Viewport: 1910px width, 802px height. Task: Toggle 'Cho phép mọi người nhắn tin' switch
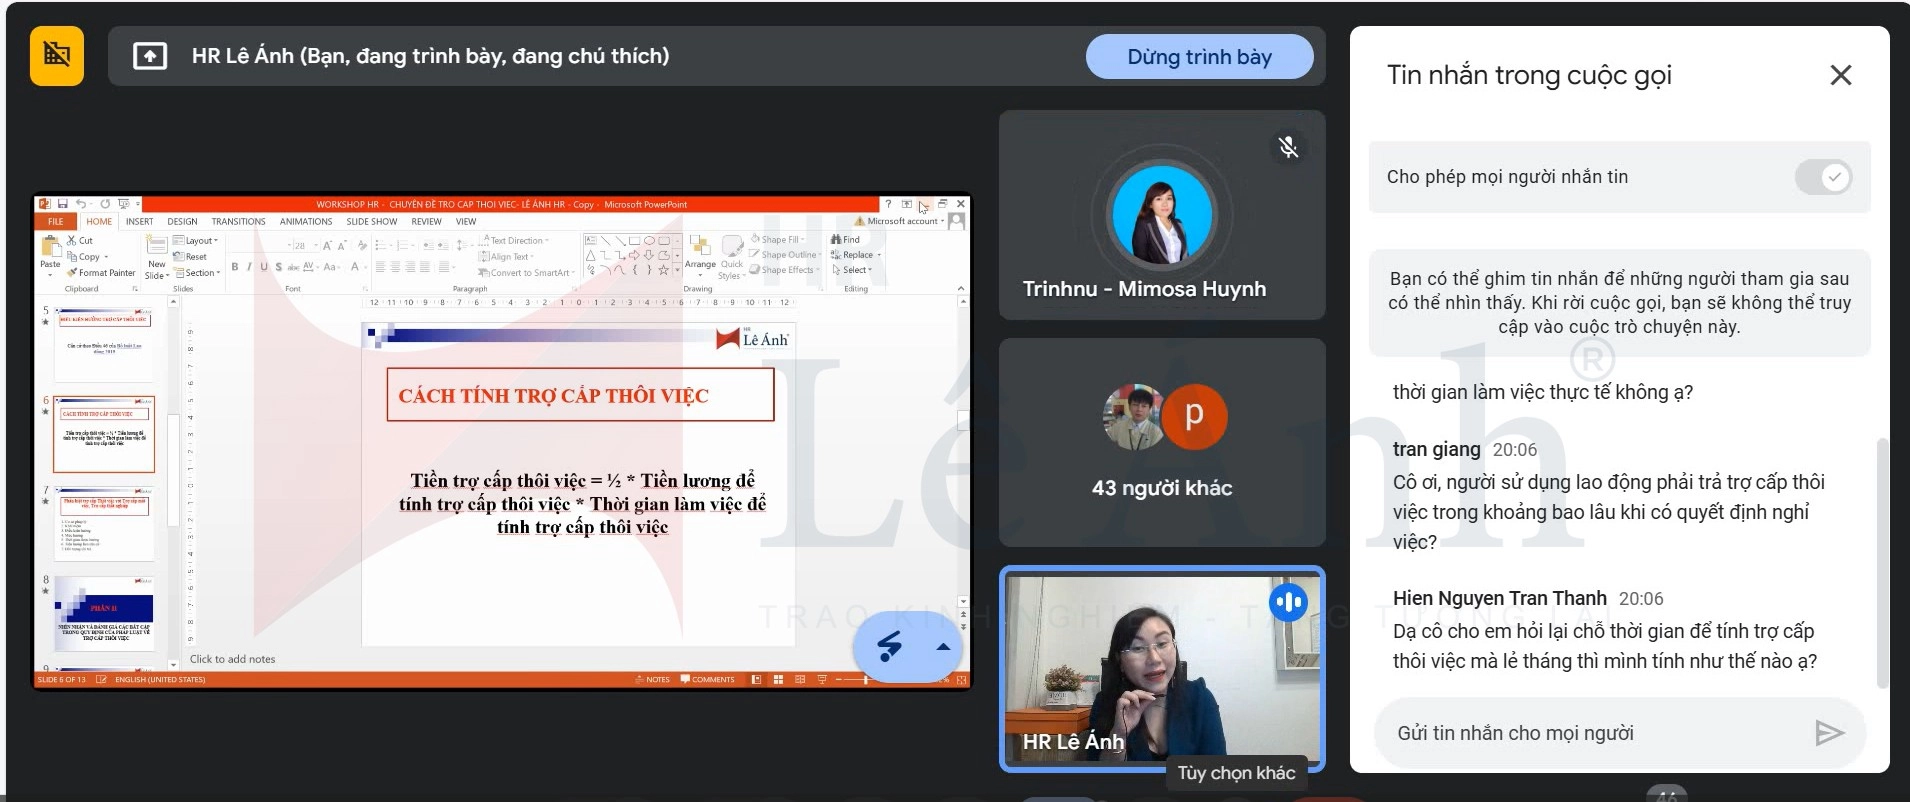(x=1823, y=177)
